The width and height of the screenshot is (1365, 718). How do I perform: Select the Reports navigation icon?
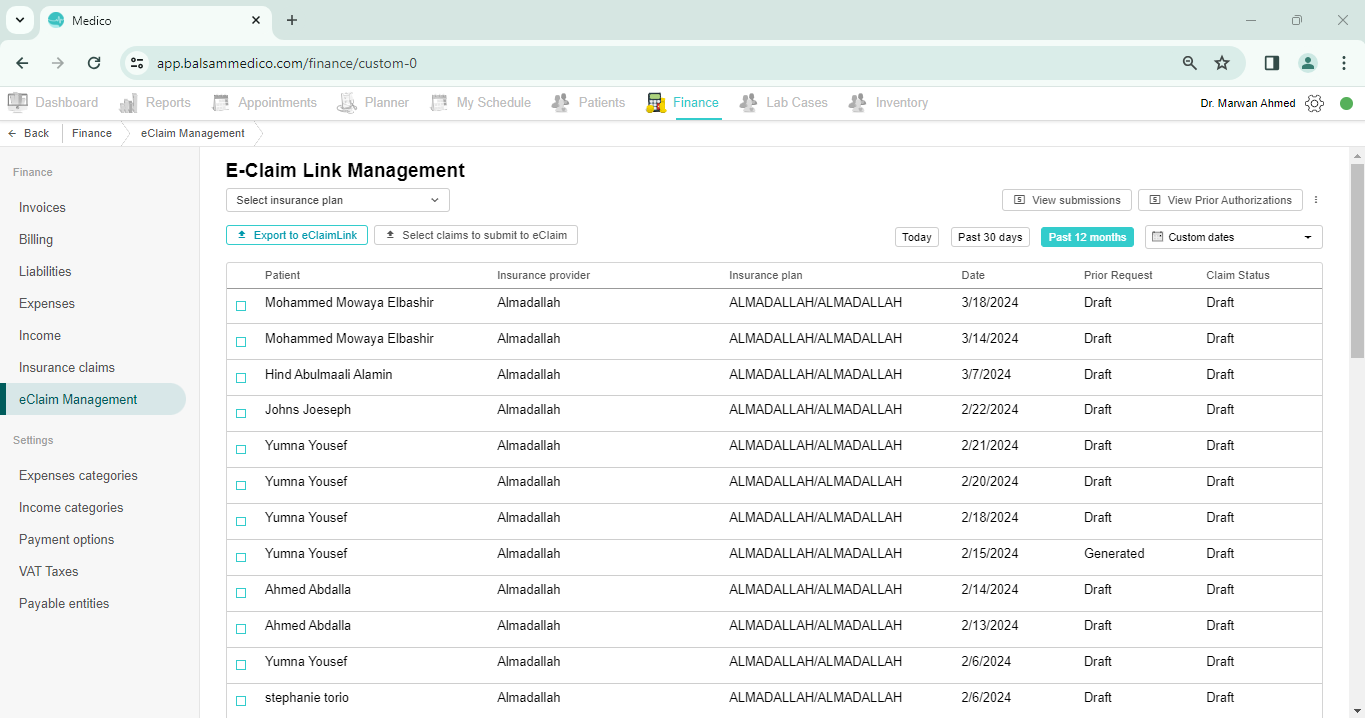130,101
